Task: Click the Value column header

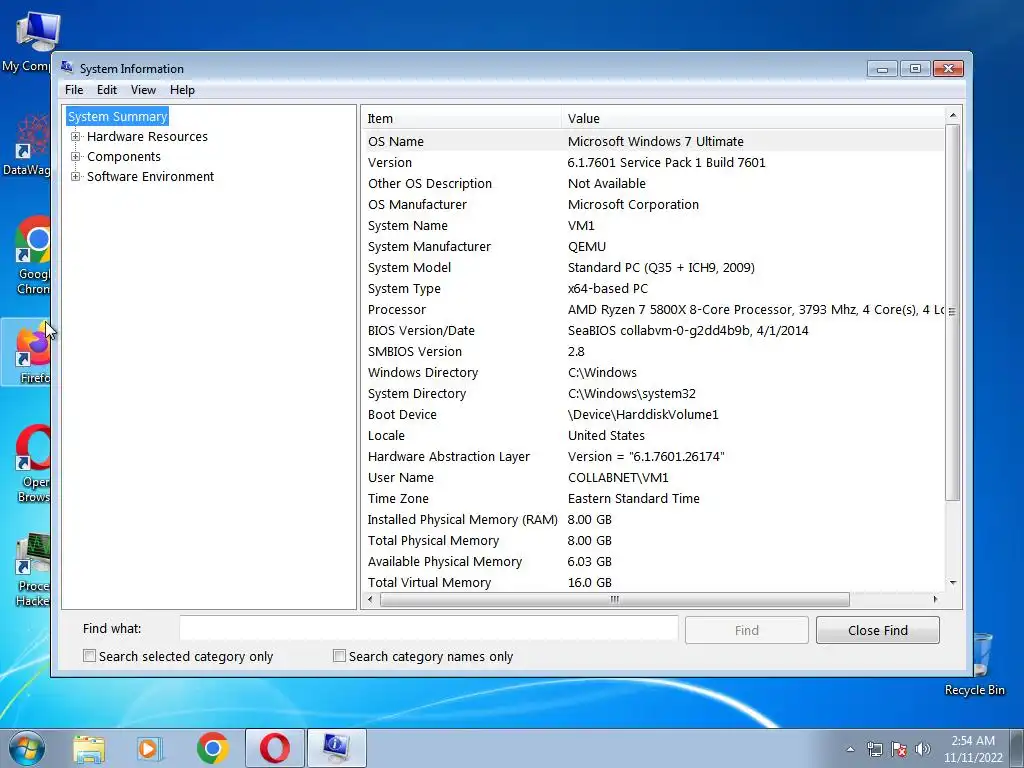Action: [752, 118]
